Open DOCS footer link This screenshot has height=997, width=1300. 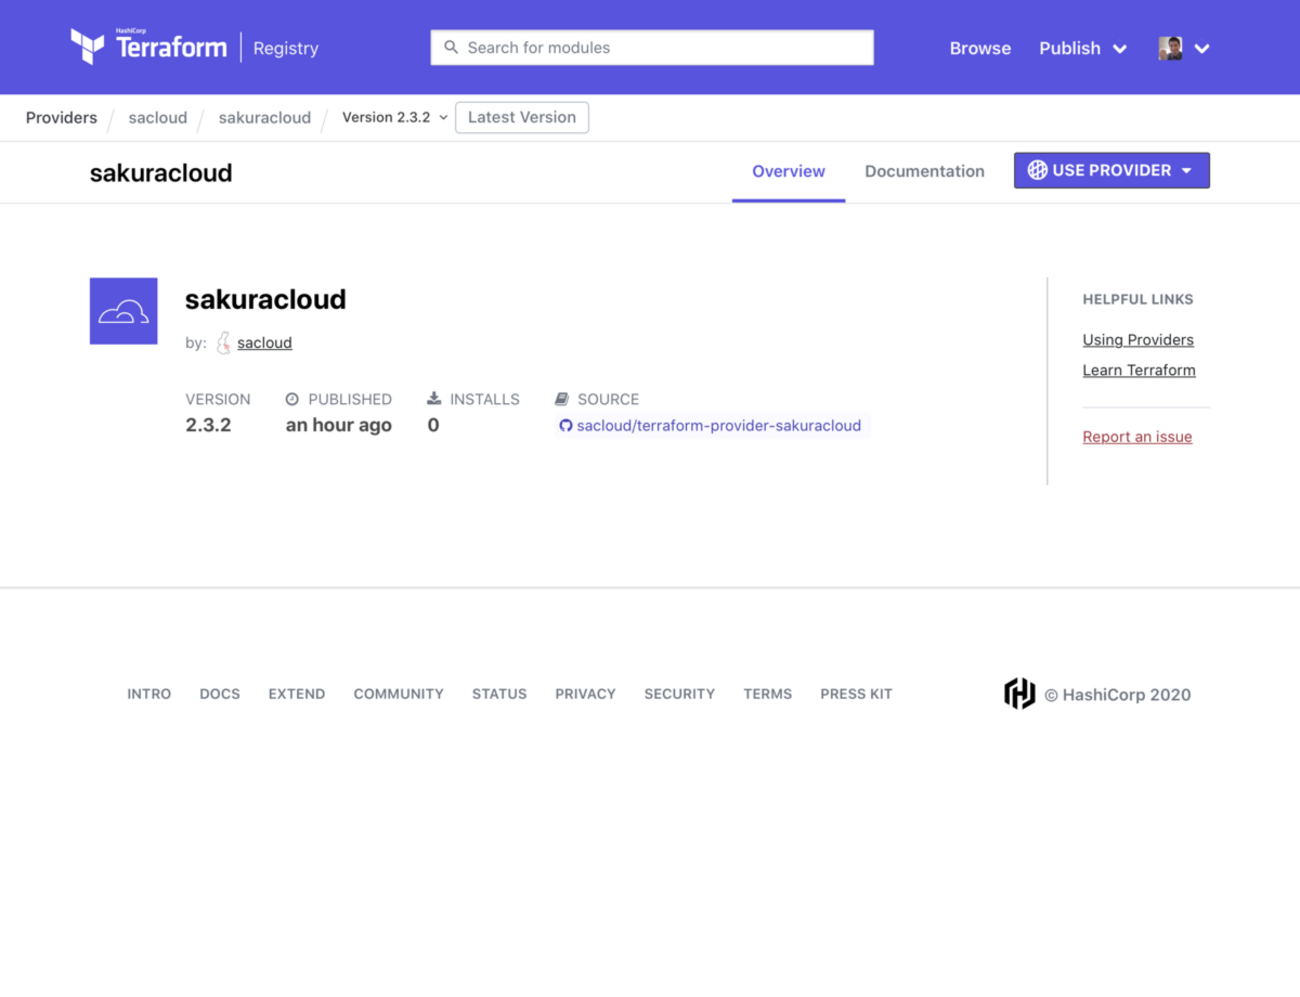pyautogui.click(x=220, y=694)
